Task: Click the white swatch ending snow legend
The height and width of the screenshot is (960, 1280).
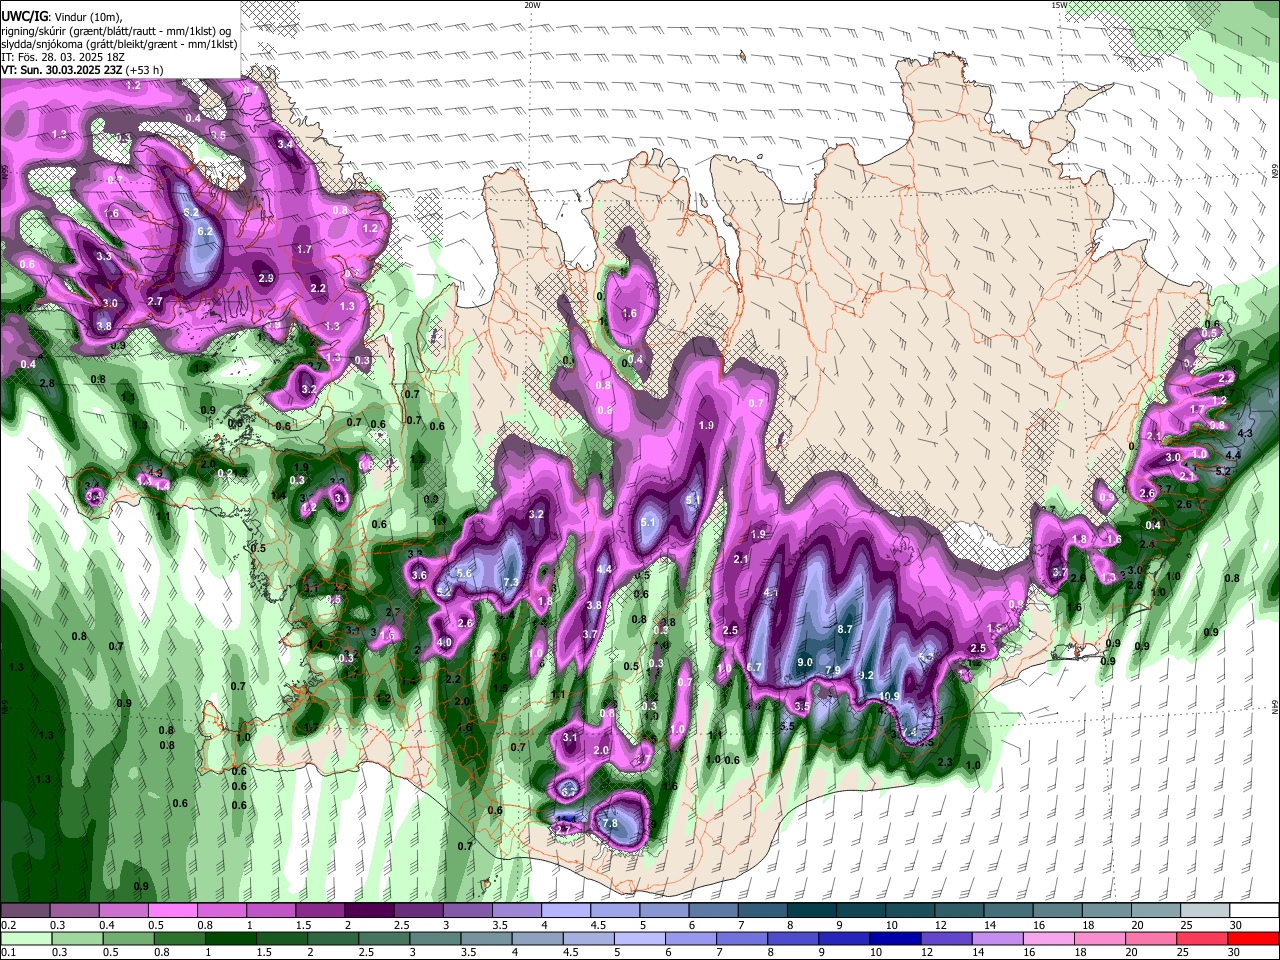Action: [x=1255, y=911]
